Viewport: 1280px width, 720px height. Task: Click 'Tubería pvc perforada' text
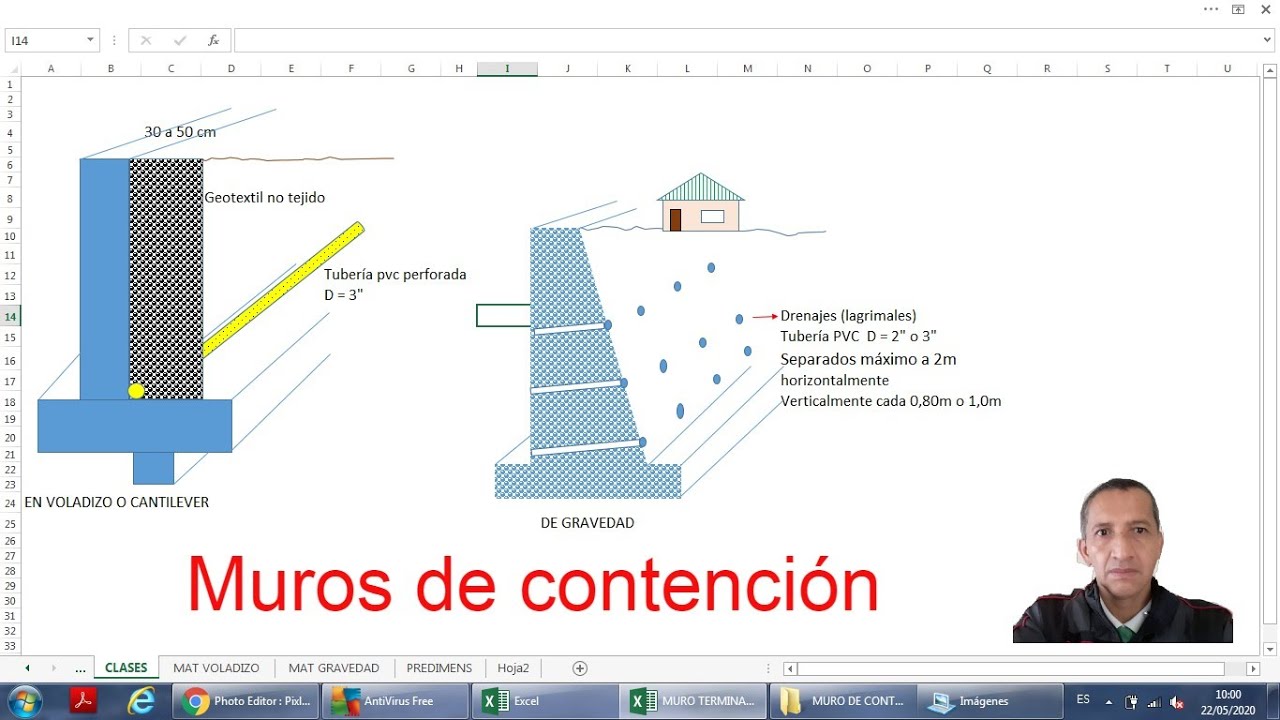(395, 274)
